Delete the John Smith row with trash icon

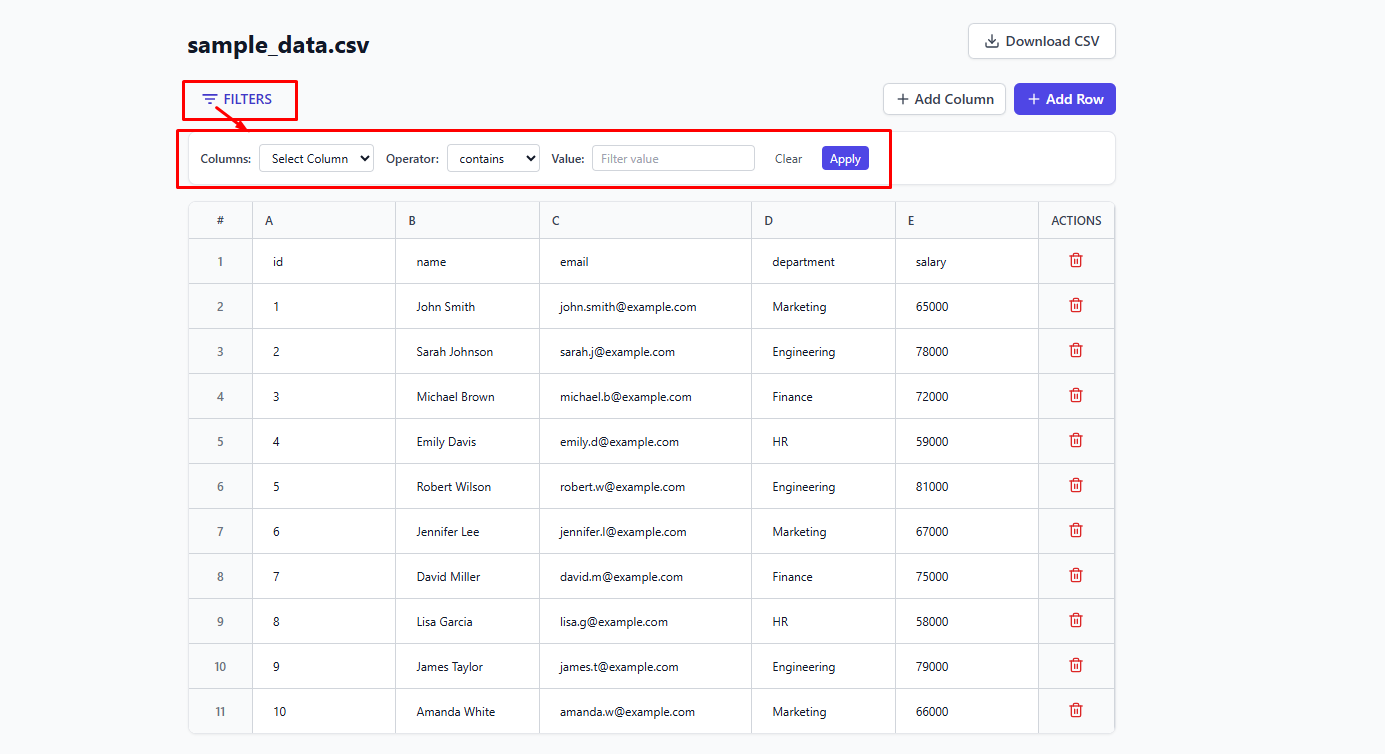1076,306
